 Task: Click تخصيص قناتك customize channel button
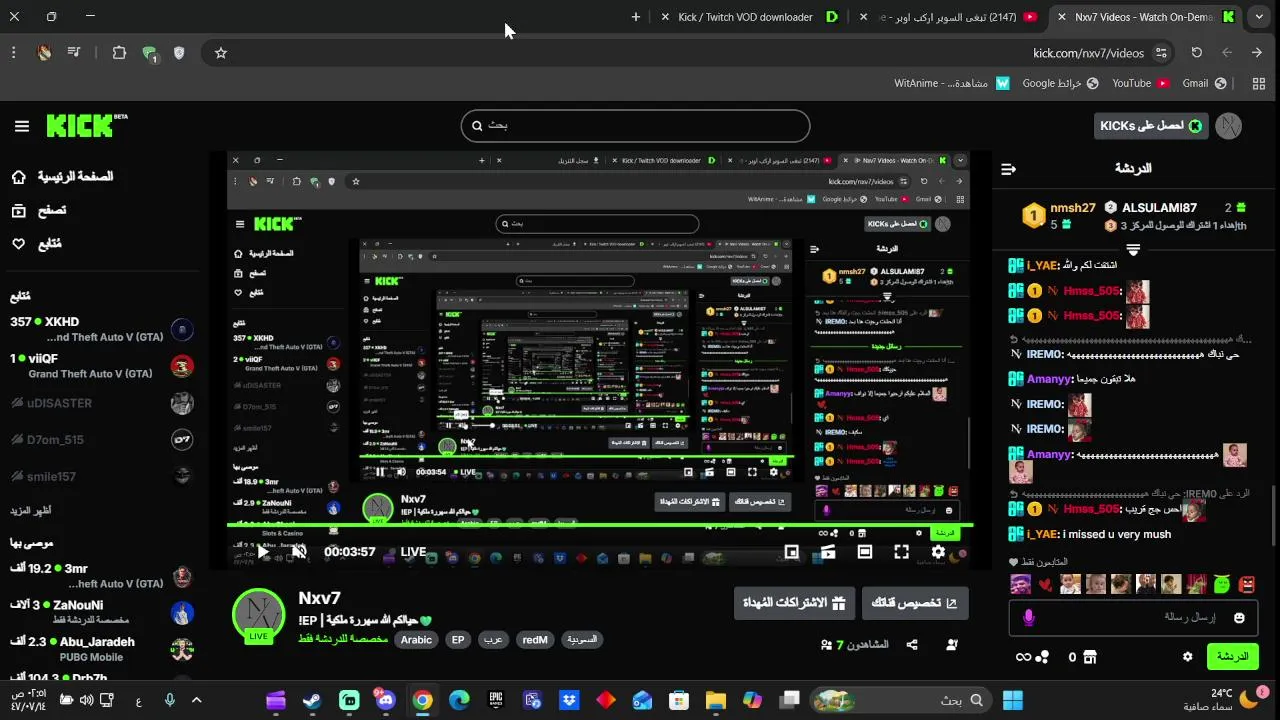point(915,604)
